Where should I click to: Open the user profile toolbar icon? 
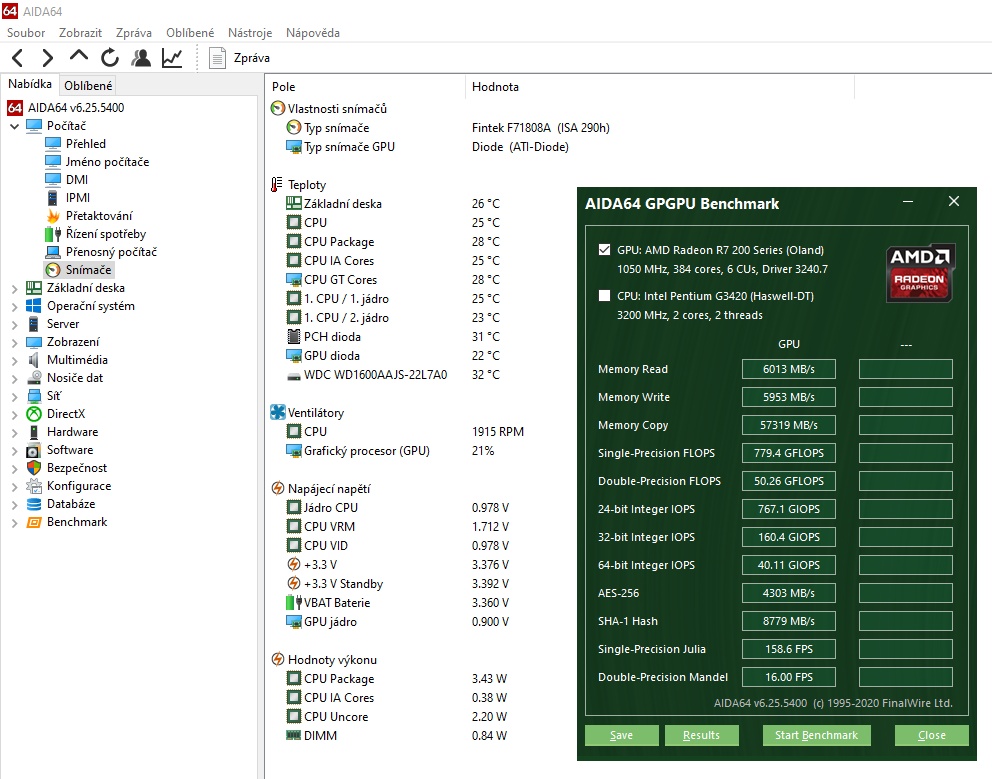point(141,58)
